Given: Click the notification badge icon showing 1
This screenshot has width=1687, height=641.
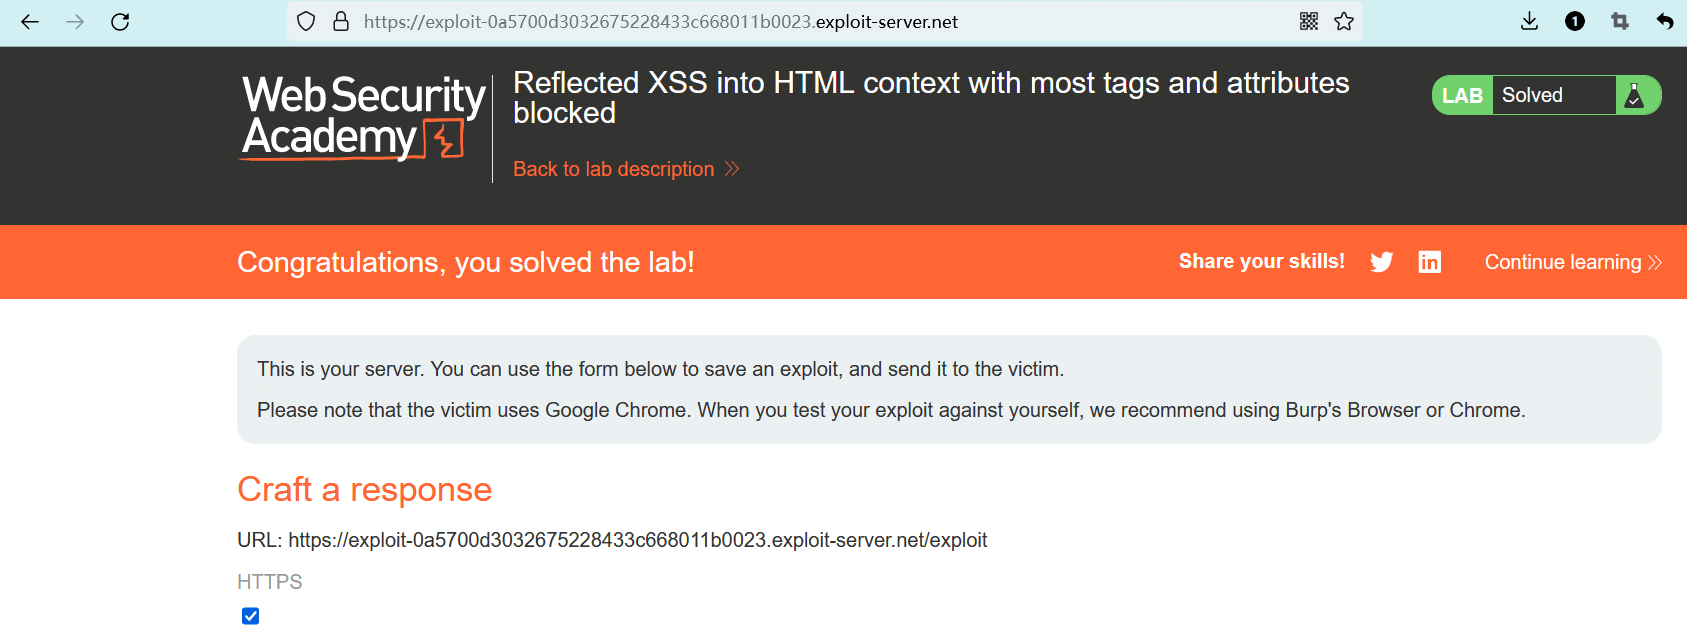Looking at the screenshot, I should 1575,22.
